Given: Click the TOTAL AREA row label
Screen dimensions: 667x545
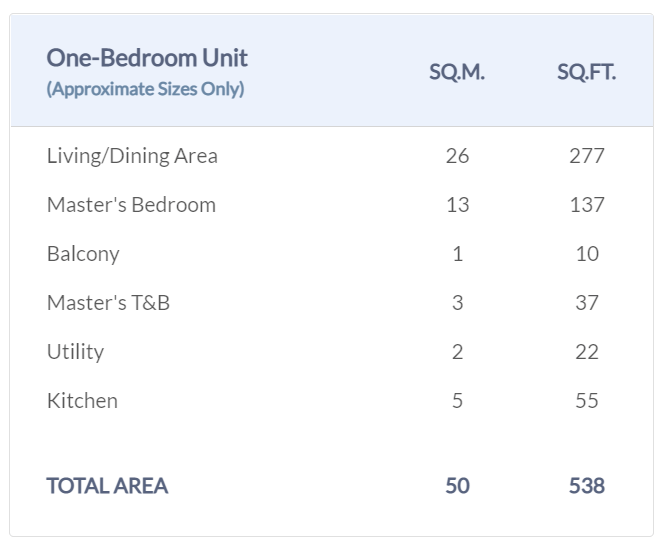Looking at the screenshot, I should [107, 486].
